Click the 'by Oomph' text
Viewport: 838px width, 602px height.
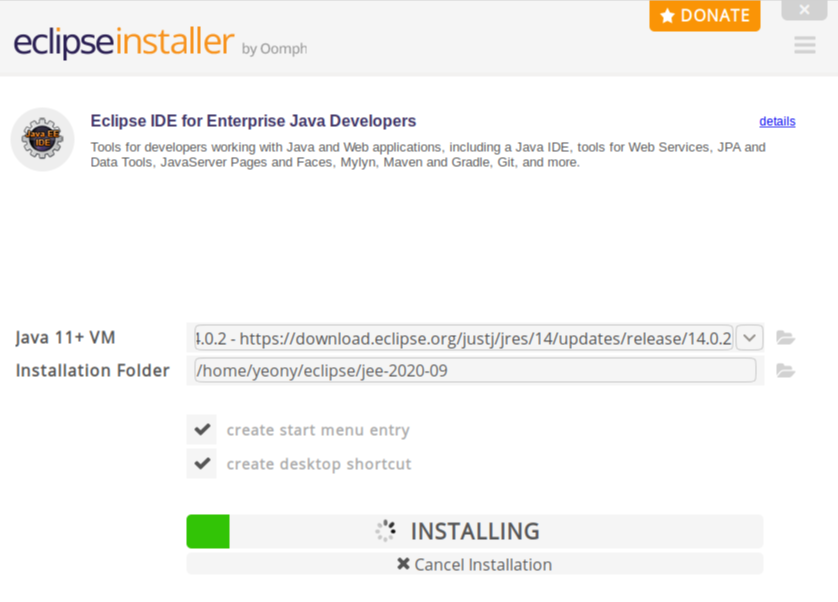274,49
